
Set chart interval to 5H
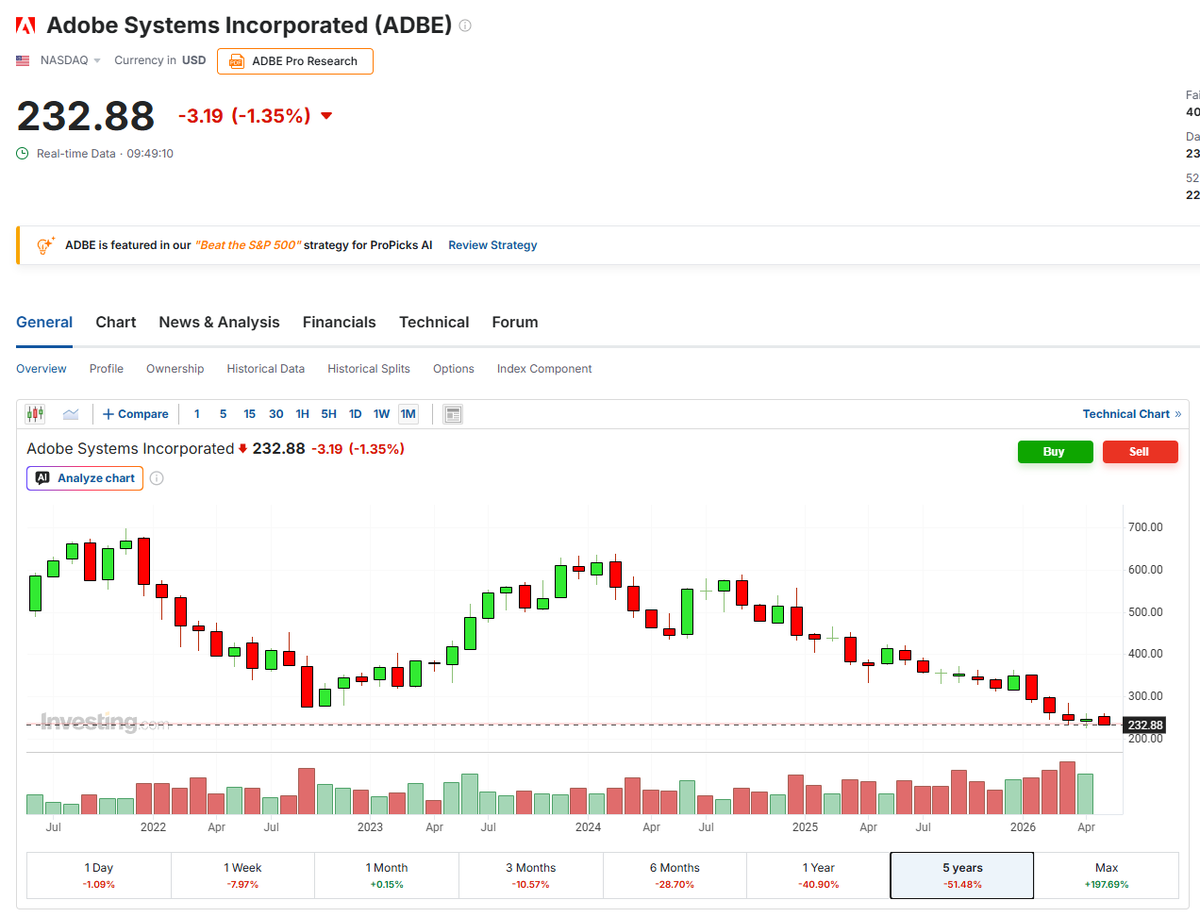coord(329,414)
